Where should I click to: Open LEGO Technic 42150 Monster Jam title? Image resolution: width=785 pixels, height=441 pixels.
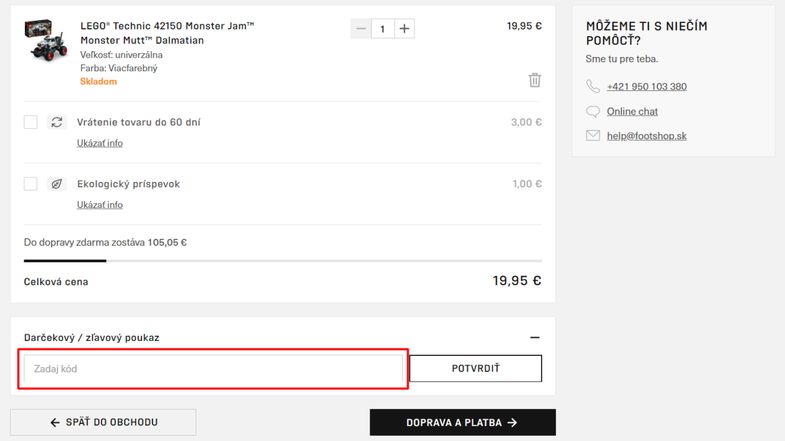(167, 33)
